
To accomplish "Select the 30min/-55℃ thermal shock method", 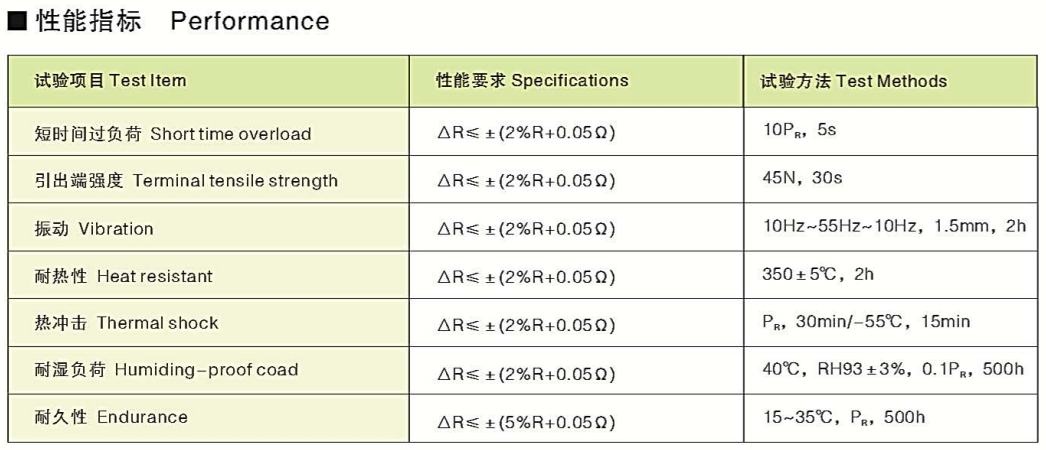I will 866,322.
